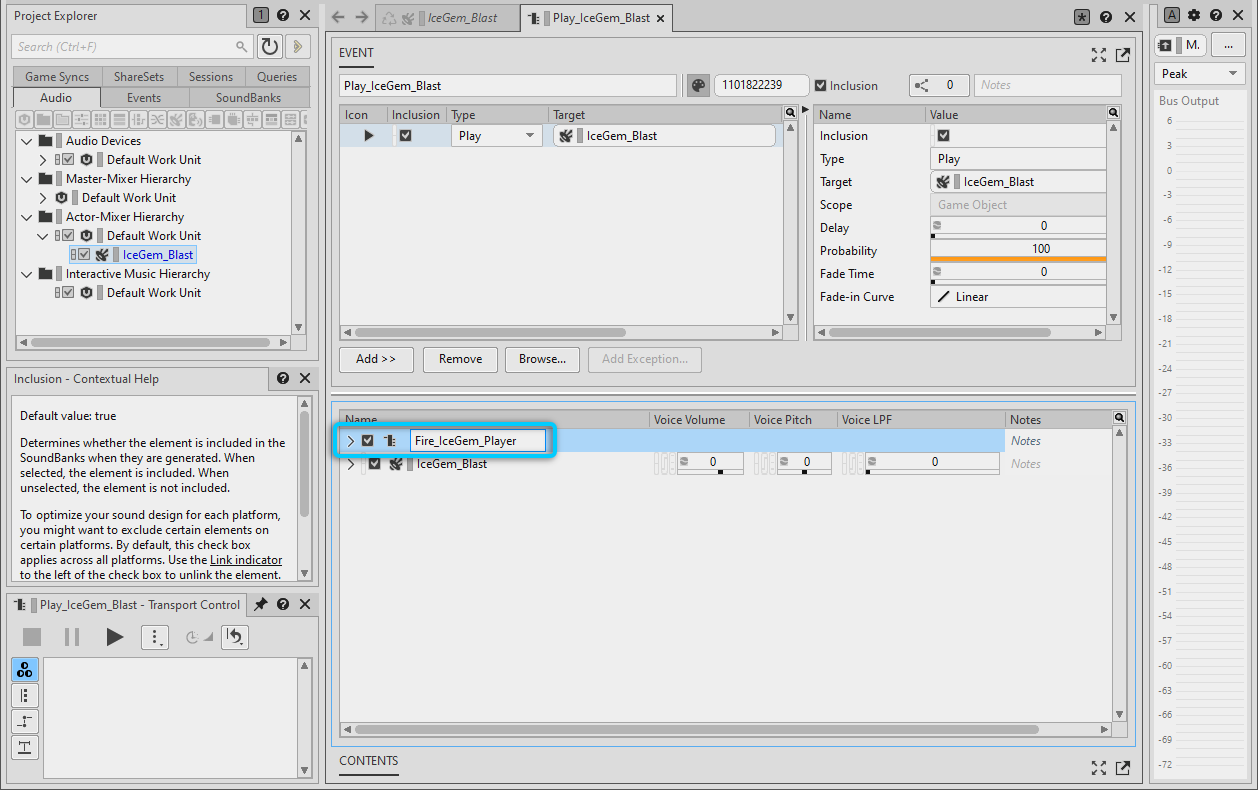Click the Browse... button
1258x790 pixels.
[542, 359]
